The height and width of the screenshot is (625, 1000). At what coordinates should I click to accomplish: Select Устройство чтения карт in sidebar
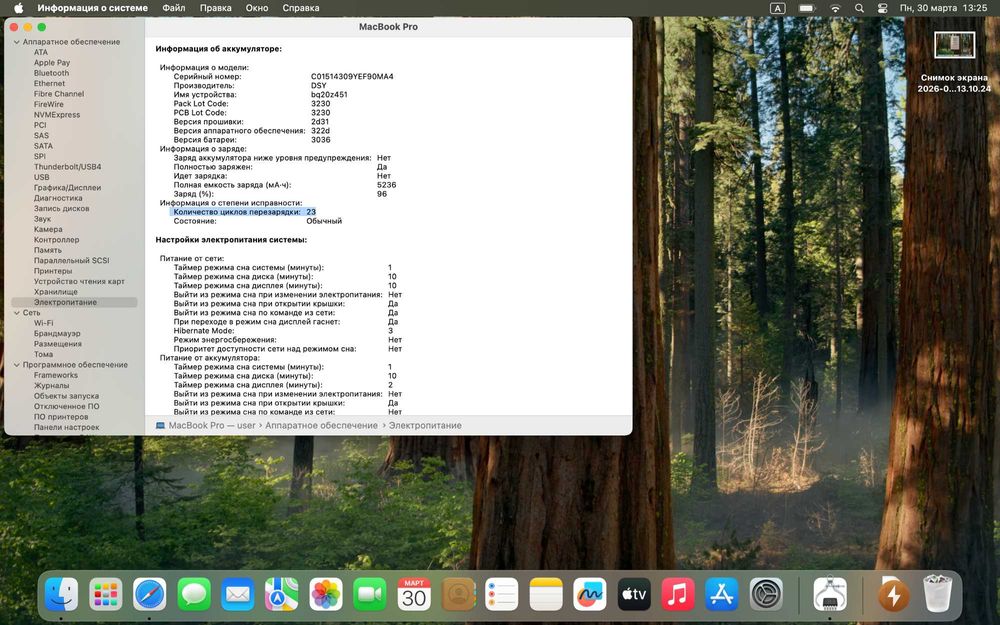pos(79,282)
